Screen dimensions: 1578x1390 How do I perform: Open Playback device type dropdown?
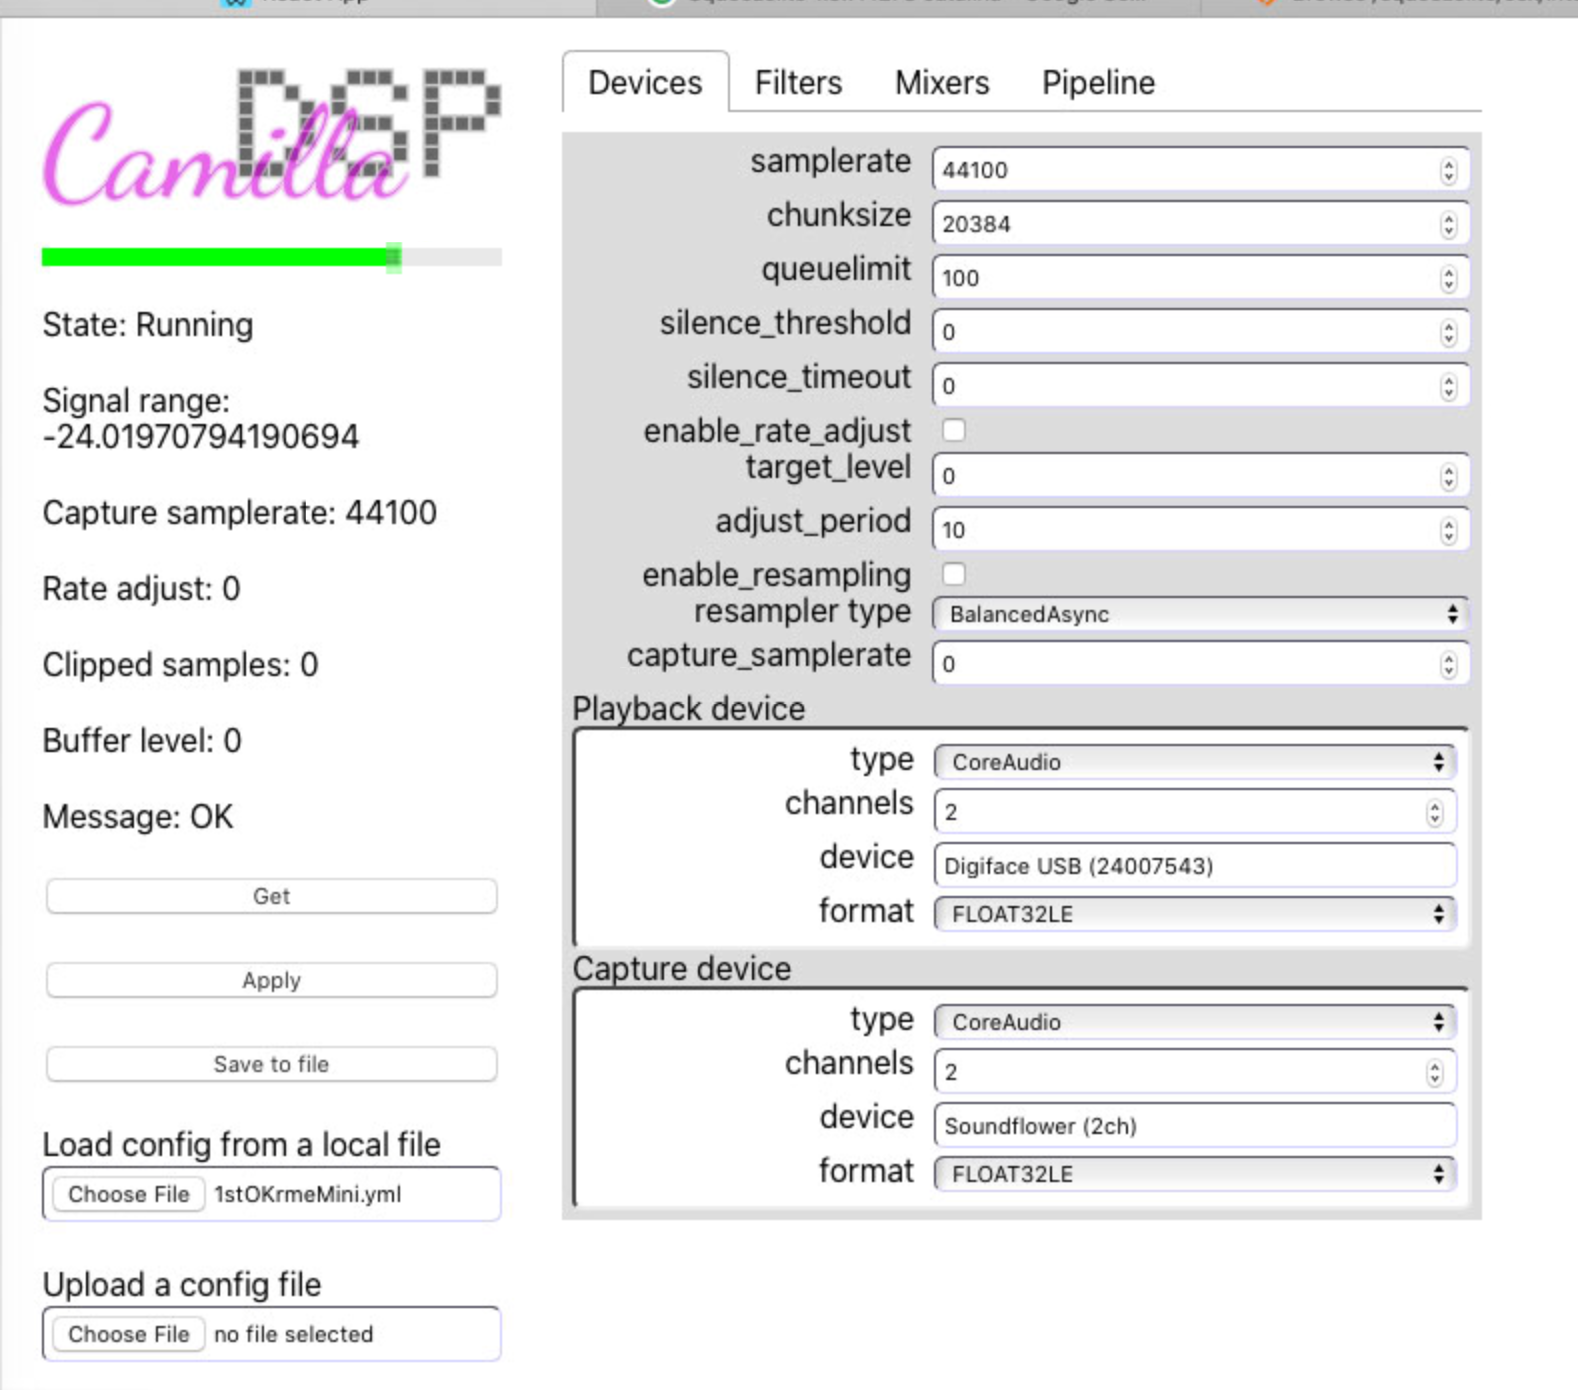[x=1194, y=762]
